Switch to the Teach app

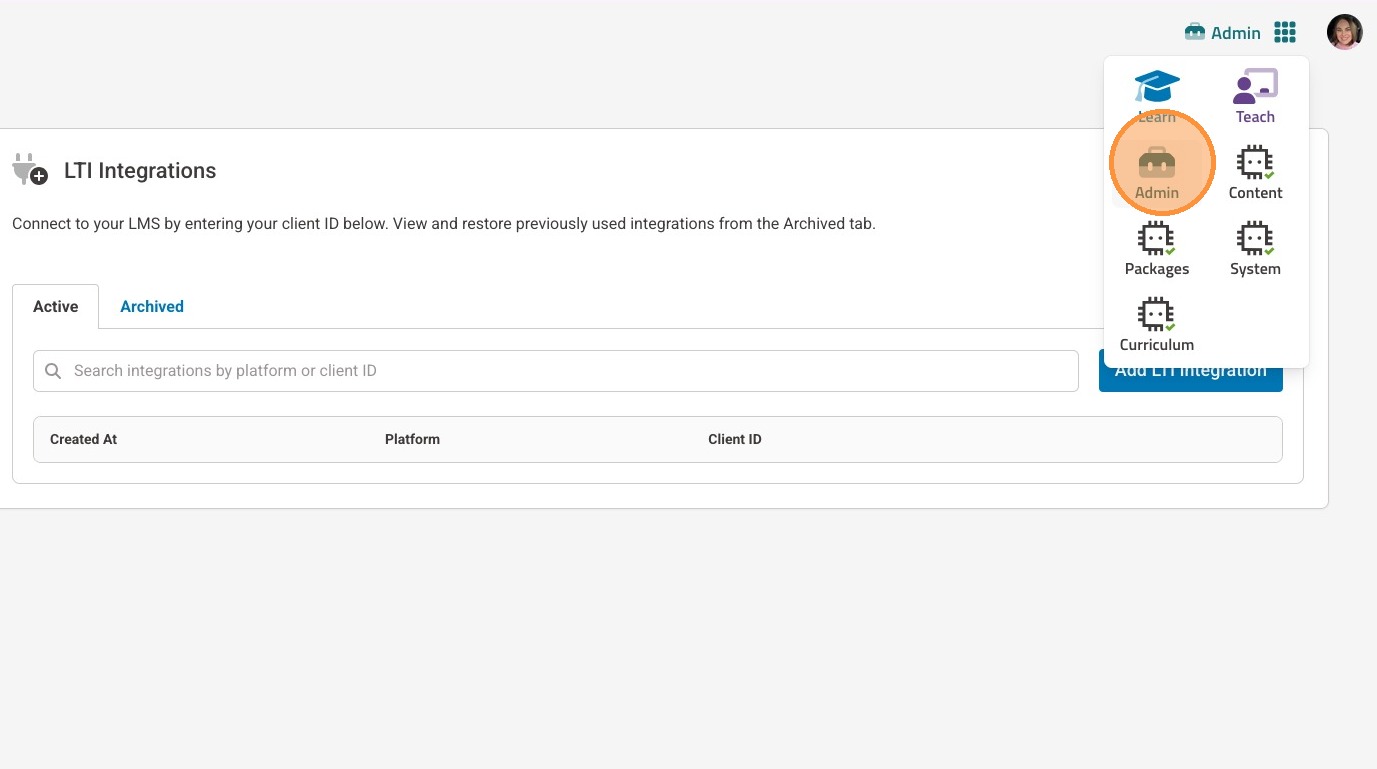point(1255,95)
